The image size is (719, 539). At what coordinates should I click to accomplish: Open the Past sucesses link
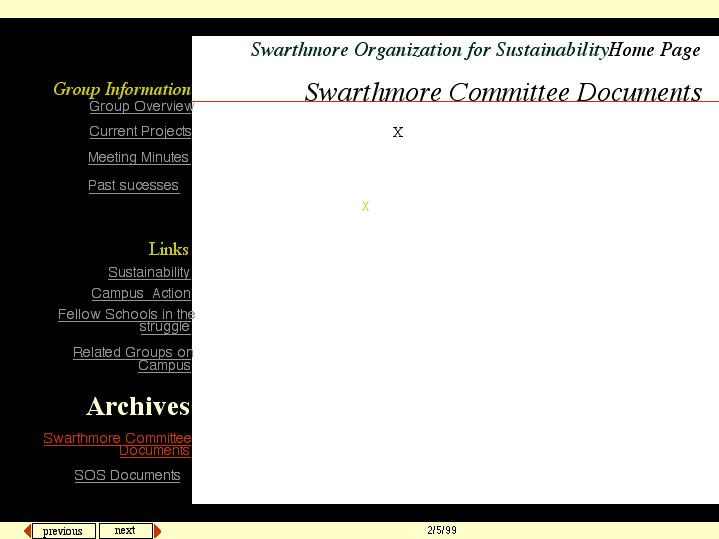point(133,185)
